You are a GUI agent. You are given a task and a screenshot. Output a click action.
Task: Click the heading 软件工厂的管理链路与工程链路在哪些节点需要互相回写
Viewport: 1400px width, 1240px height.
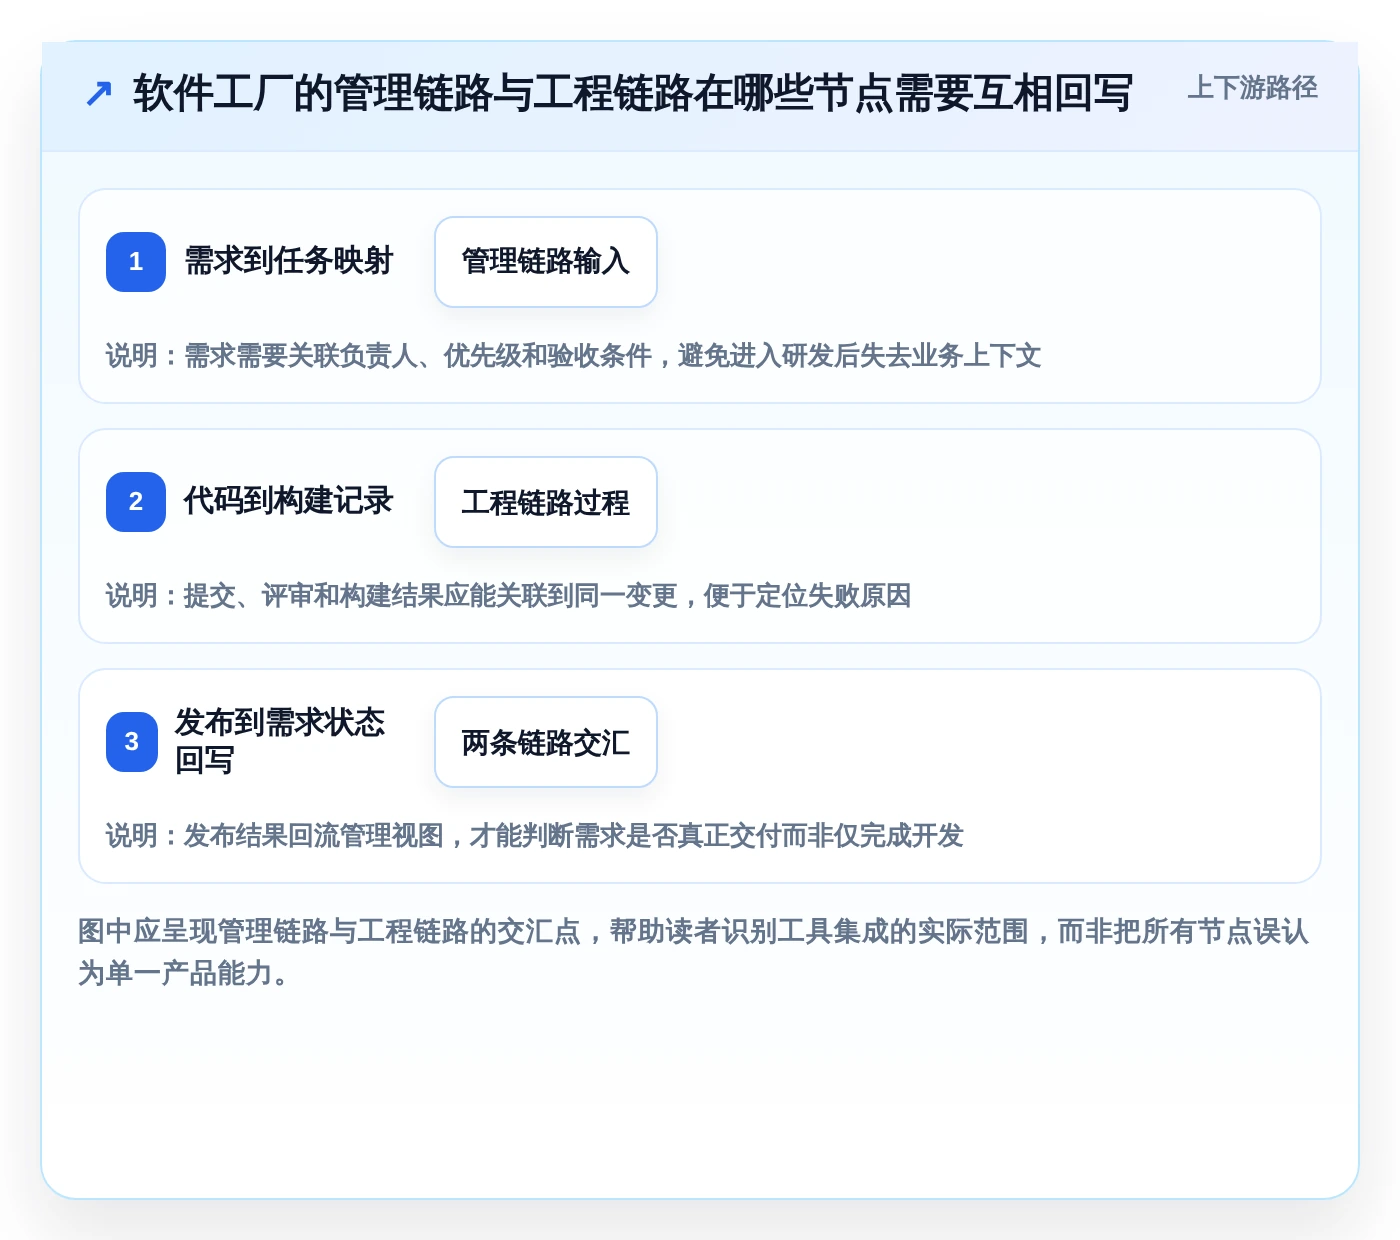632,94
